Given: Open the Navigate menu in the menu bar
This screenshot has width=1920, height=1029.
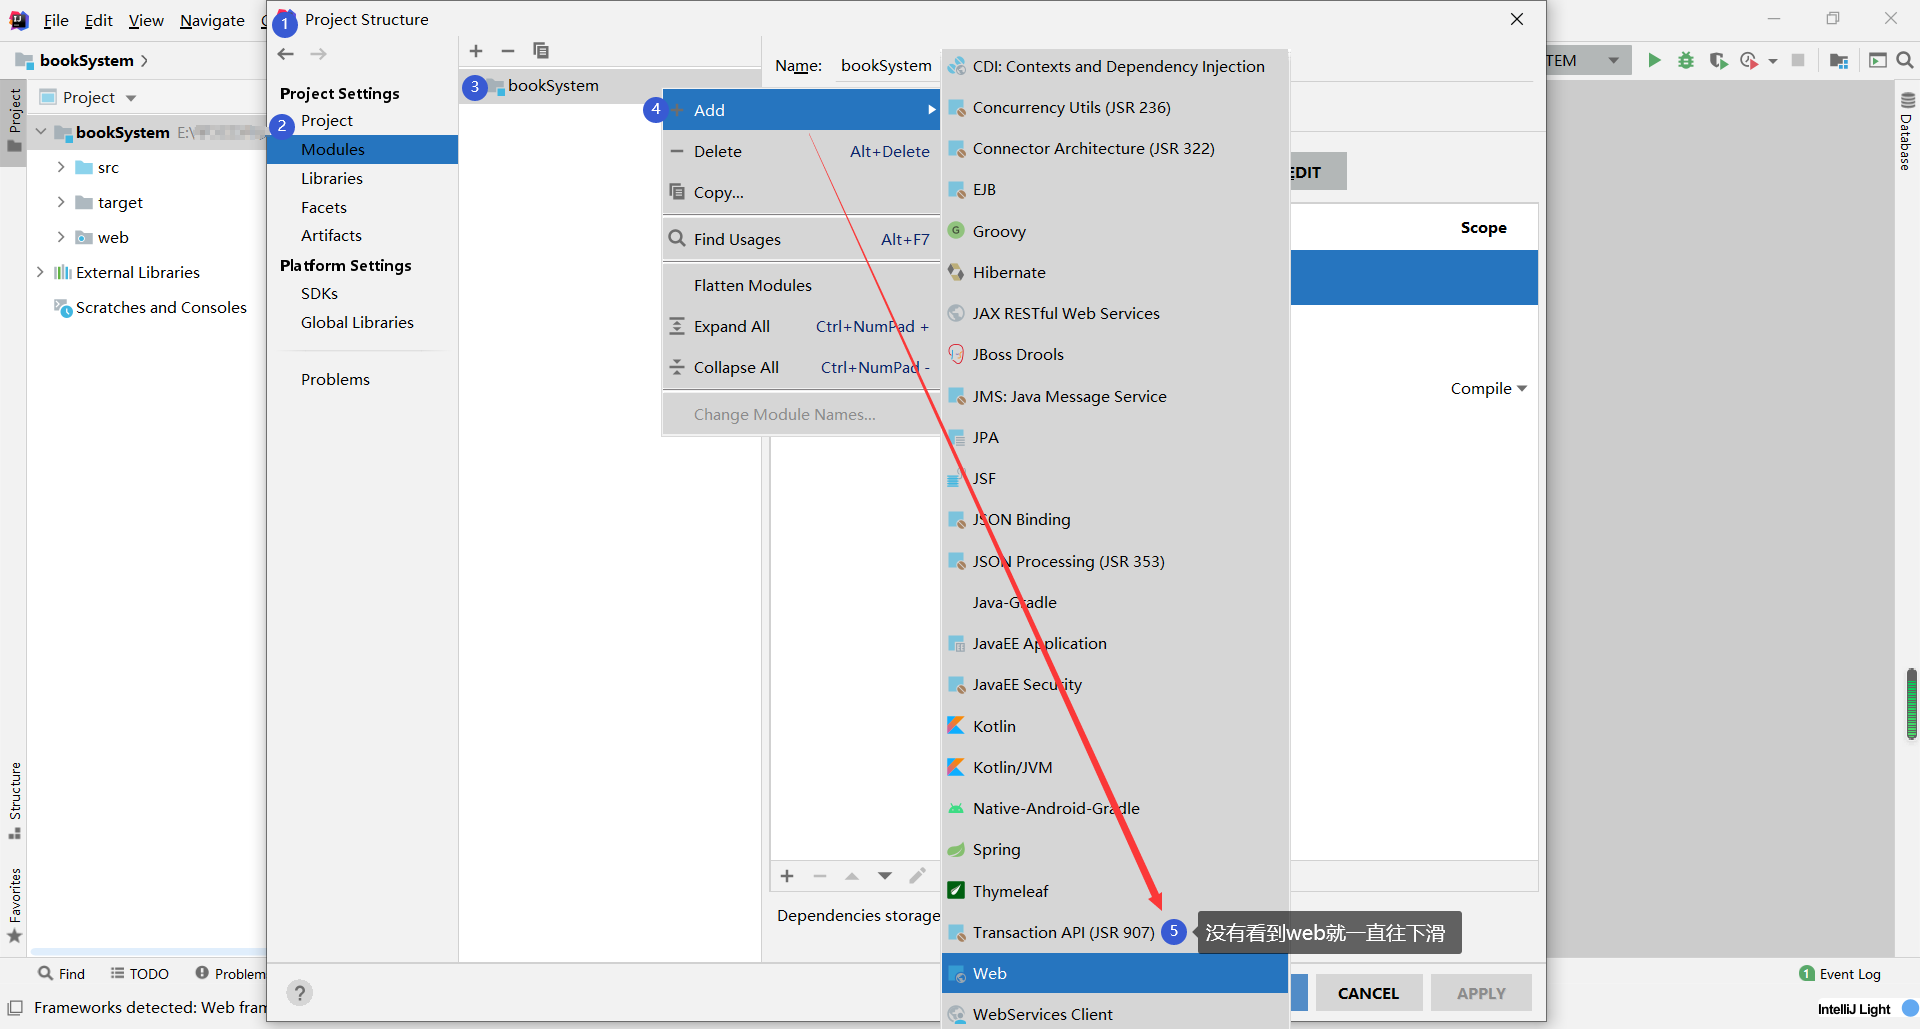Looking at the screenshot, I should click(x=211, y=20).
